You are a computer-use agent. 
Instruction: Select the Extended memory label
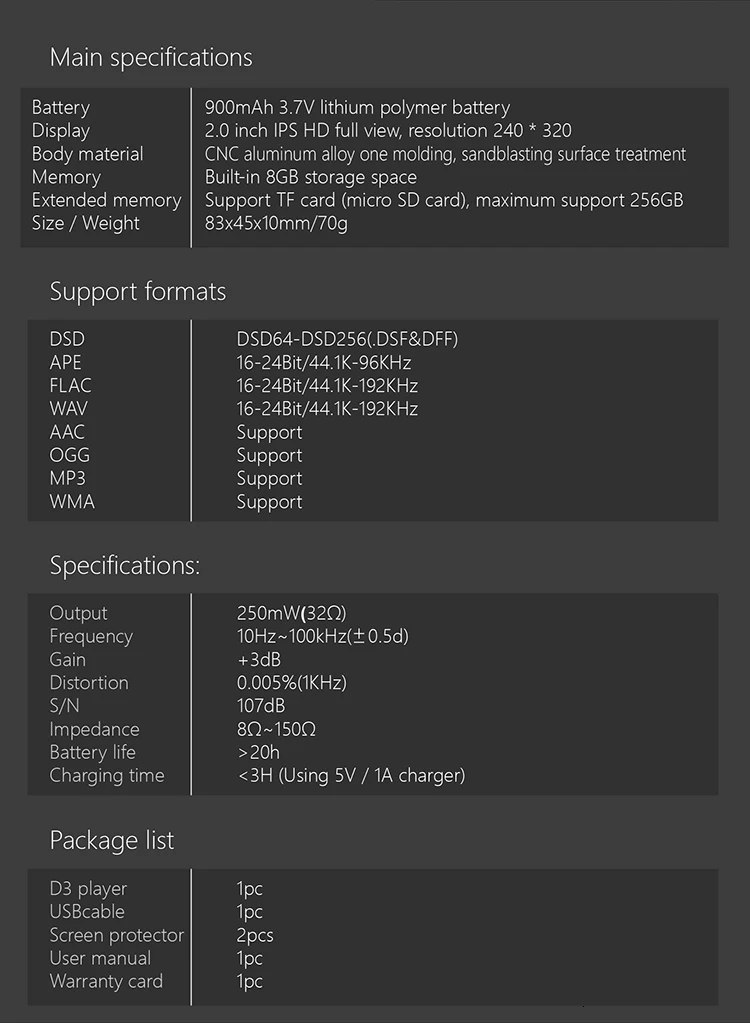106,200
